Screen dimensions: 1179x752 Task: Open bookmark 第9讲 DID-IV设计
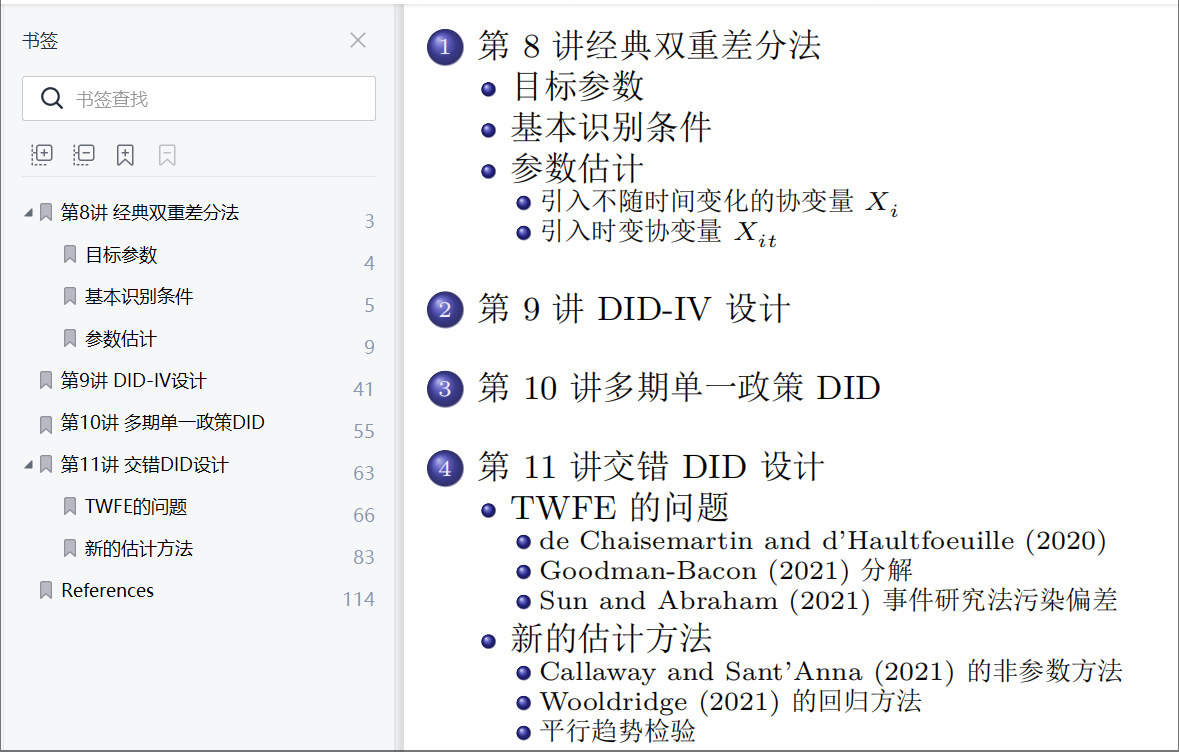[x=133, y=381]
